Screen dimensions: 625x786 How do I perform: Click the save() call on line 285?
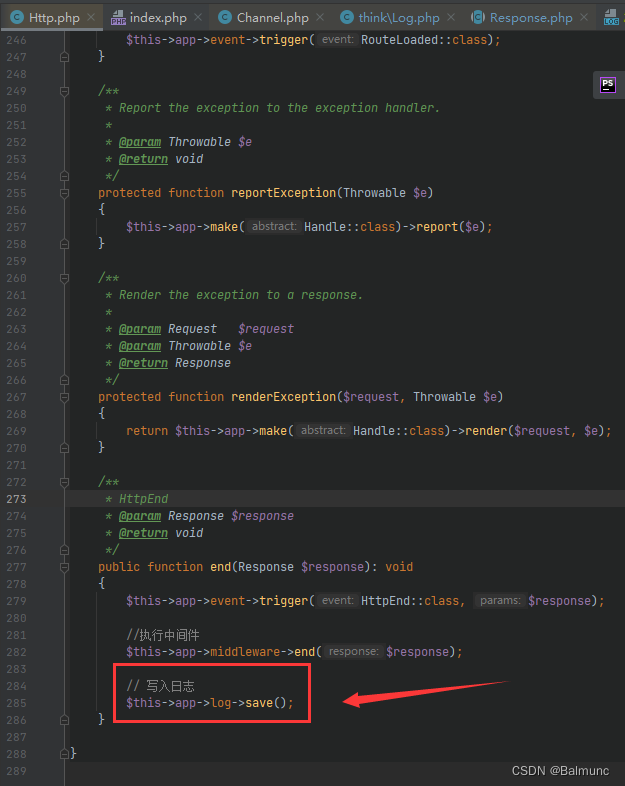[266, 703]
